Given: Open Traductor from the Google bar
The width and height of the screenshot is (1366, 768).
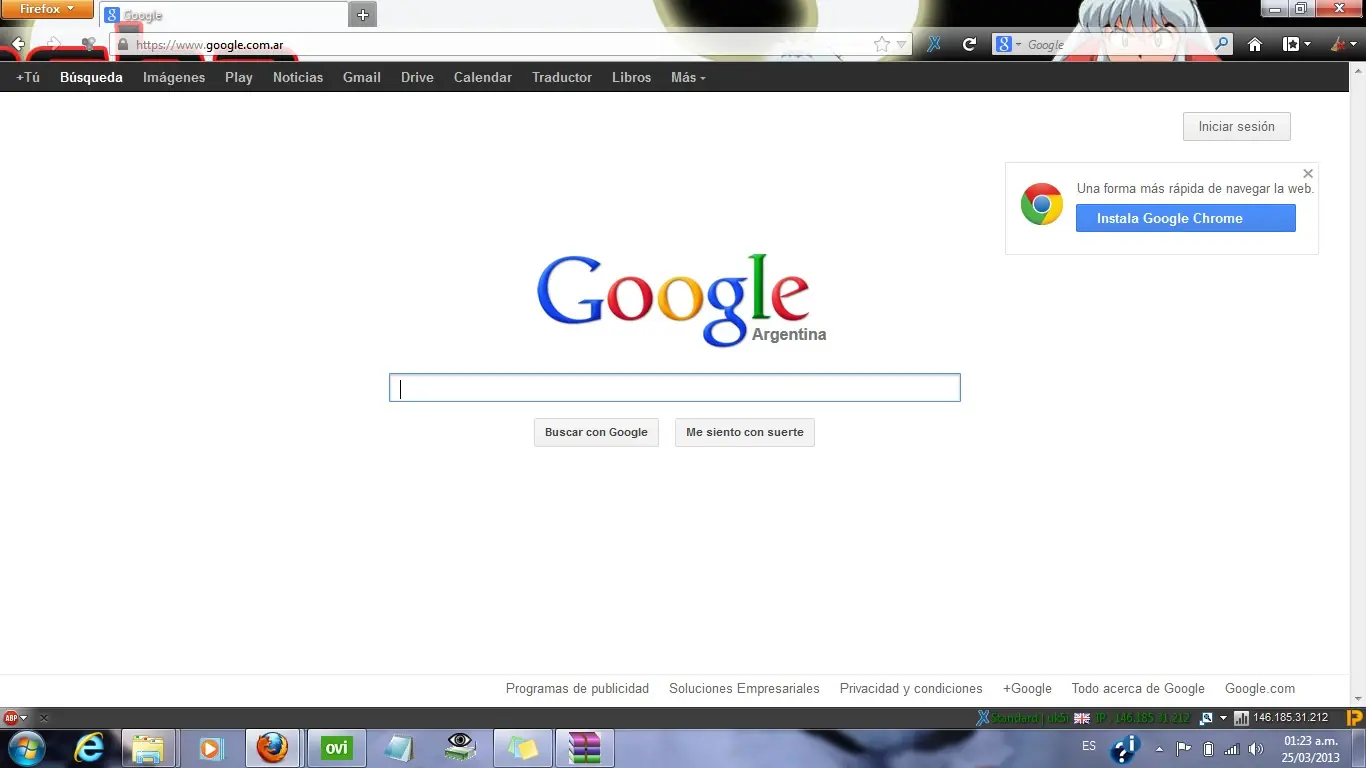Looking at the screenshot, I should tap(562, 77).
